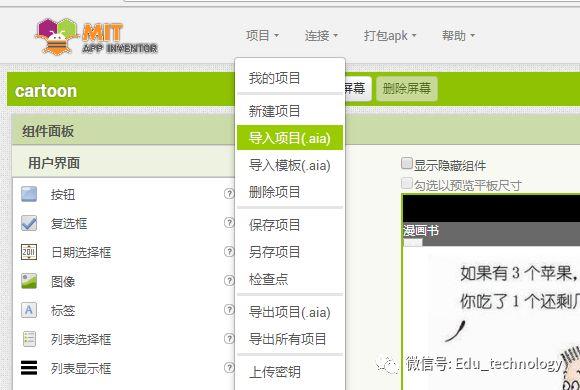Viewport: 580px width, 390px height.
Task: Click the 删除屏幕 button
Action: click(407, 88)
